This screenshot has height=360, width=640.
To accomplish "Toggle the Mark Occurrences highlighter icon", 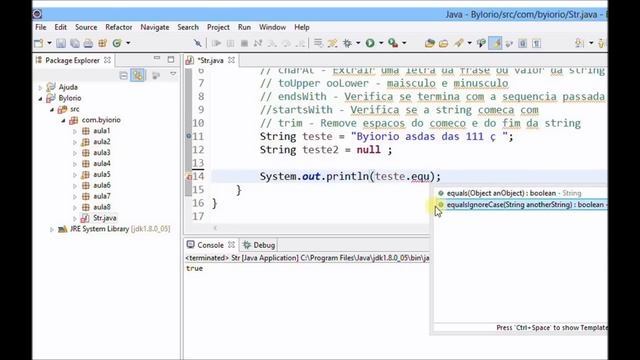I will pos(496,43).
